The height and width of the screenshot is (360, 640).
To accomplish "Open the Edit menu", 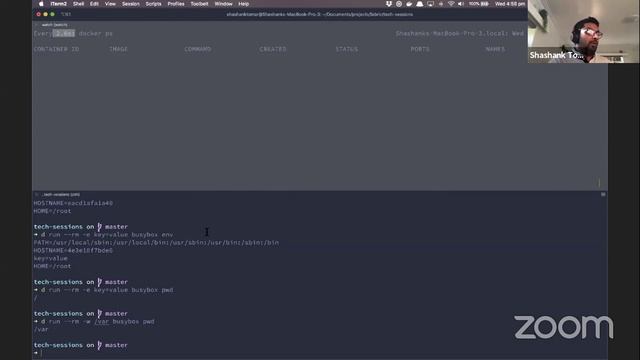I will [94, 4].
